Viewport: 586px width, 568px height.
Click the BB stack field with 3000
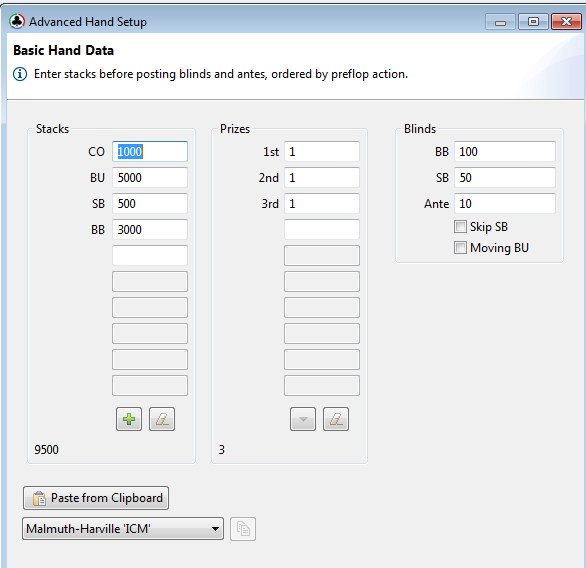click(x=150, y=229)
